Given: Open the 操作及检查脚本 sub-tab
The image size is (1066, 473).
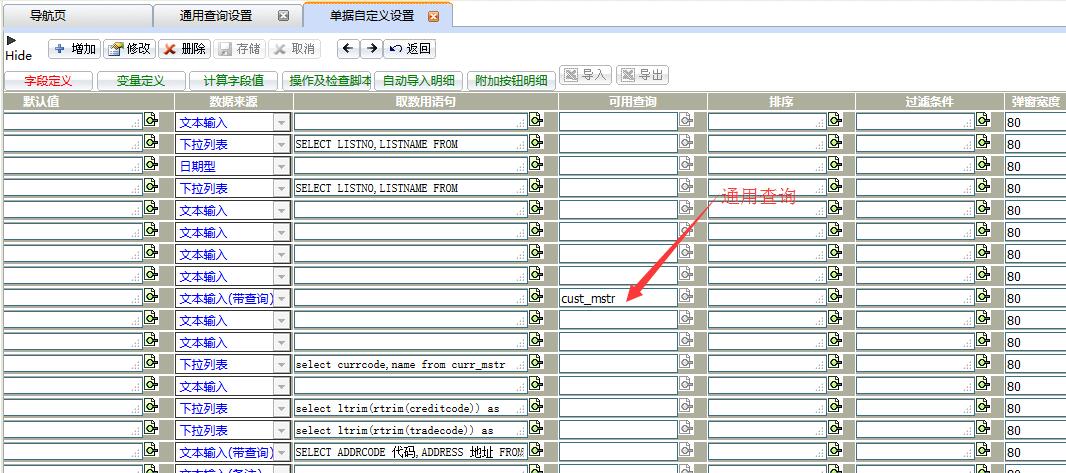Looking at the screenshot, I should click(x=327, y=81).
